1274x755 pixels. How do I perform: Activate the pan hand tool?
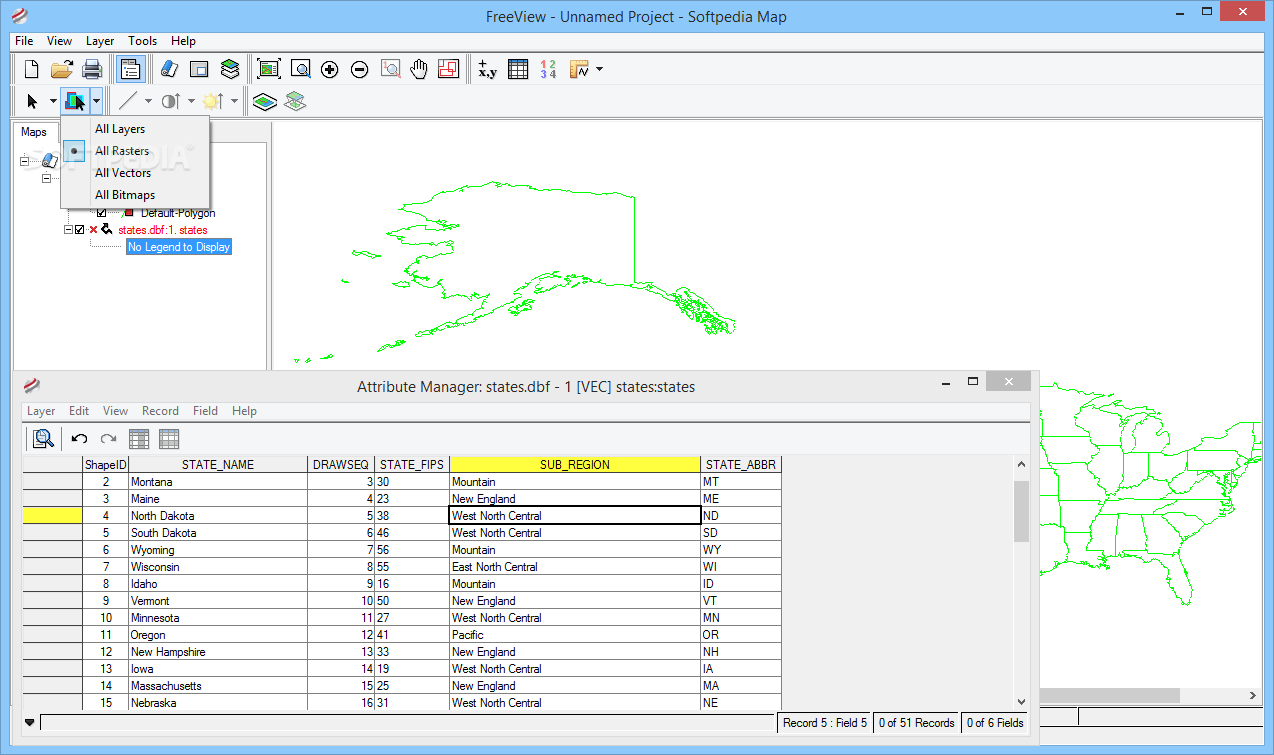[419, 69]
